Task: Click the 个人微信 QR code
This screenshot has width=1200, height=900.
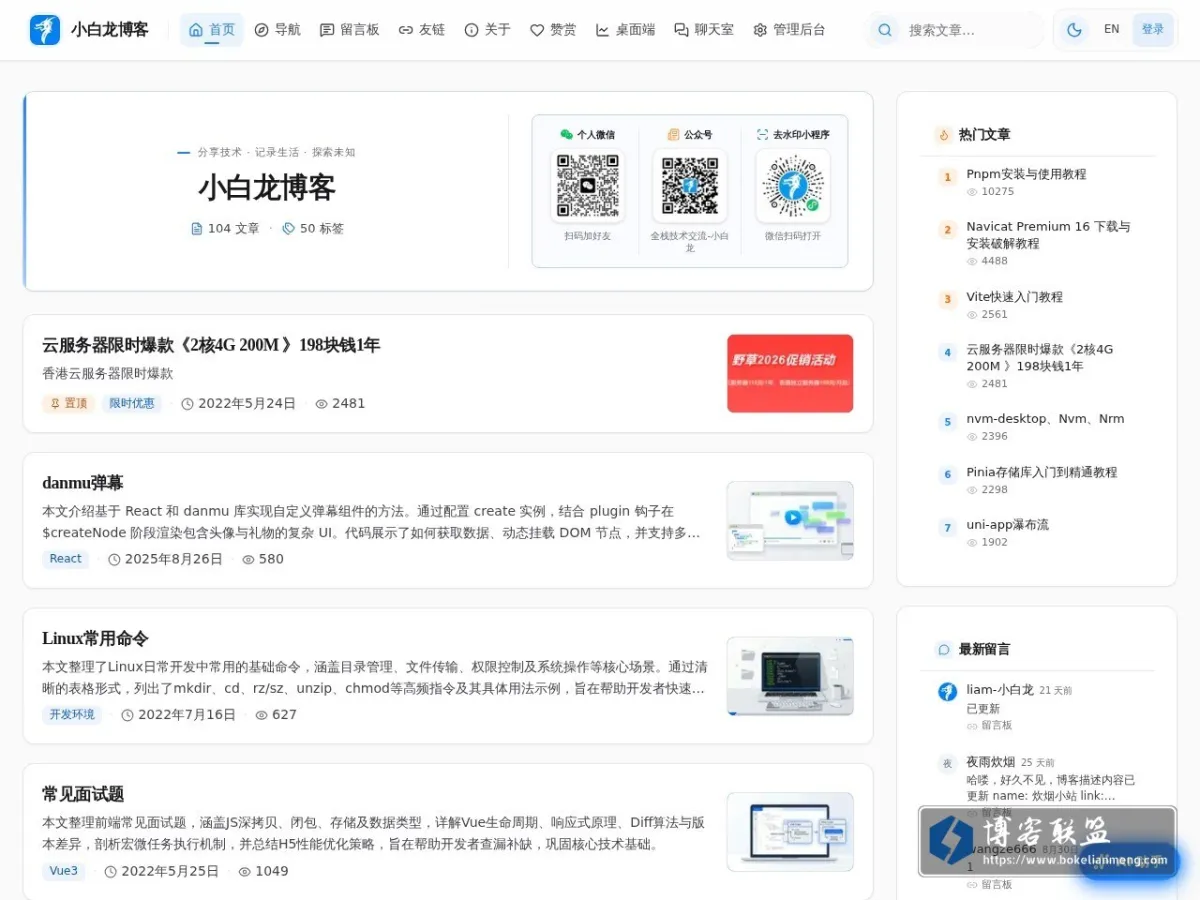Action: (587, 186)
